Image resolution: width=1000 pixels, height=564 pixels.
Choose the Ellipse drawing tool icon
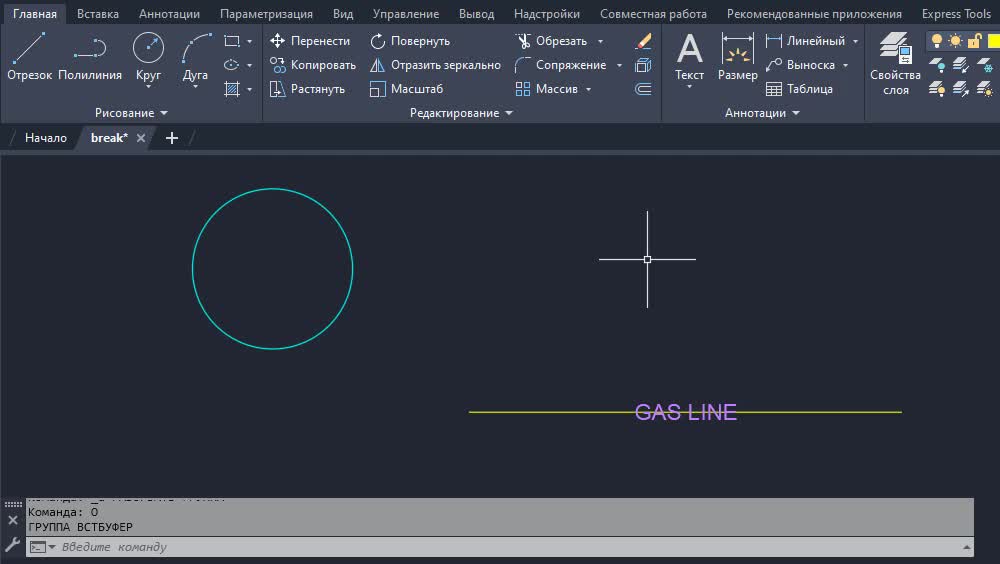coord(232,65)
